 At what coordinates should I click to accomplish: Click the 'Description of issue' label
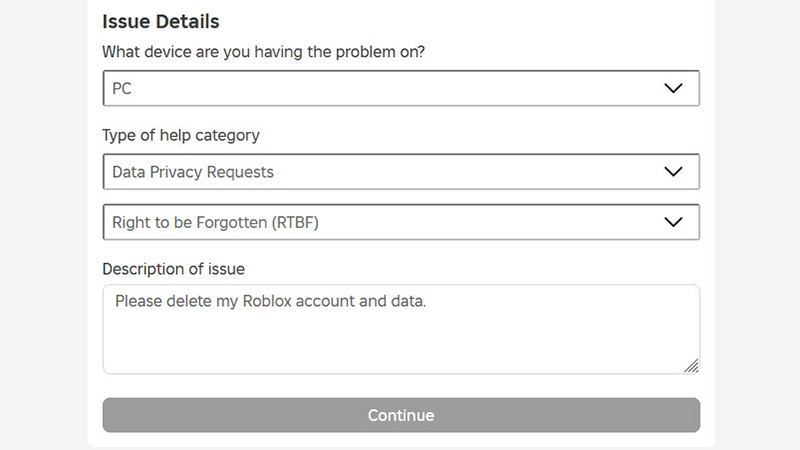(x=173, y=269)
